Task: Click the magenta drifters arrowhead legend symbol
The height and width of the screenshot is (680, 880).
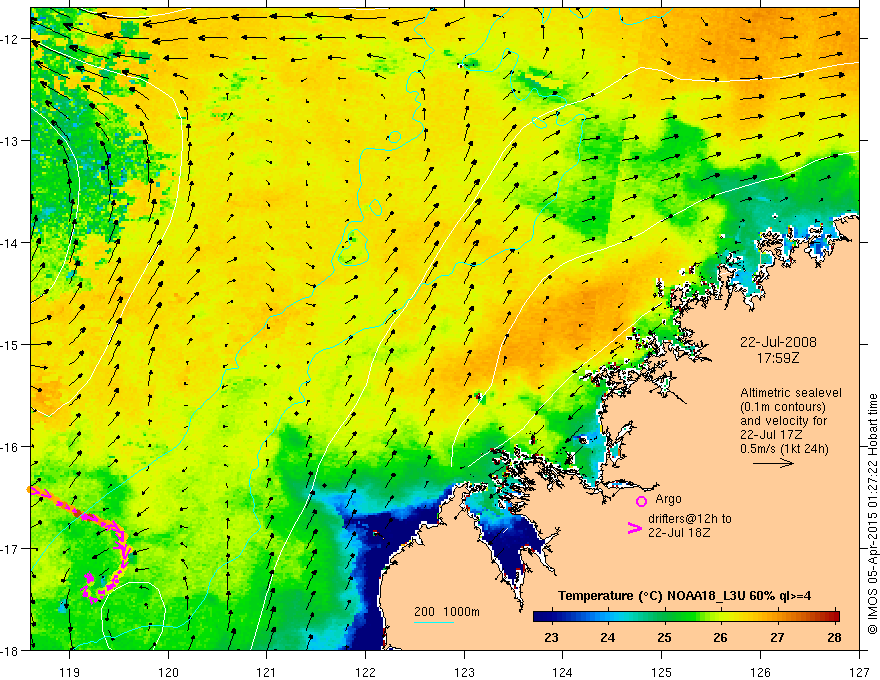Action: click(634, 528)
